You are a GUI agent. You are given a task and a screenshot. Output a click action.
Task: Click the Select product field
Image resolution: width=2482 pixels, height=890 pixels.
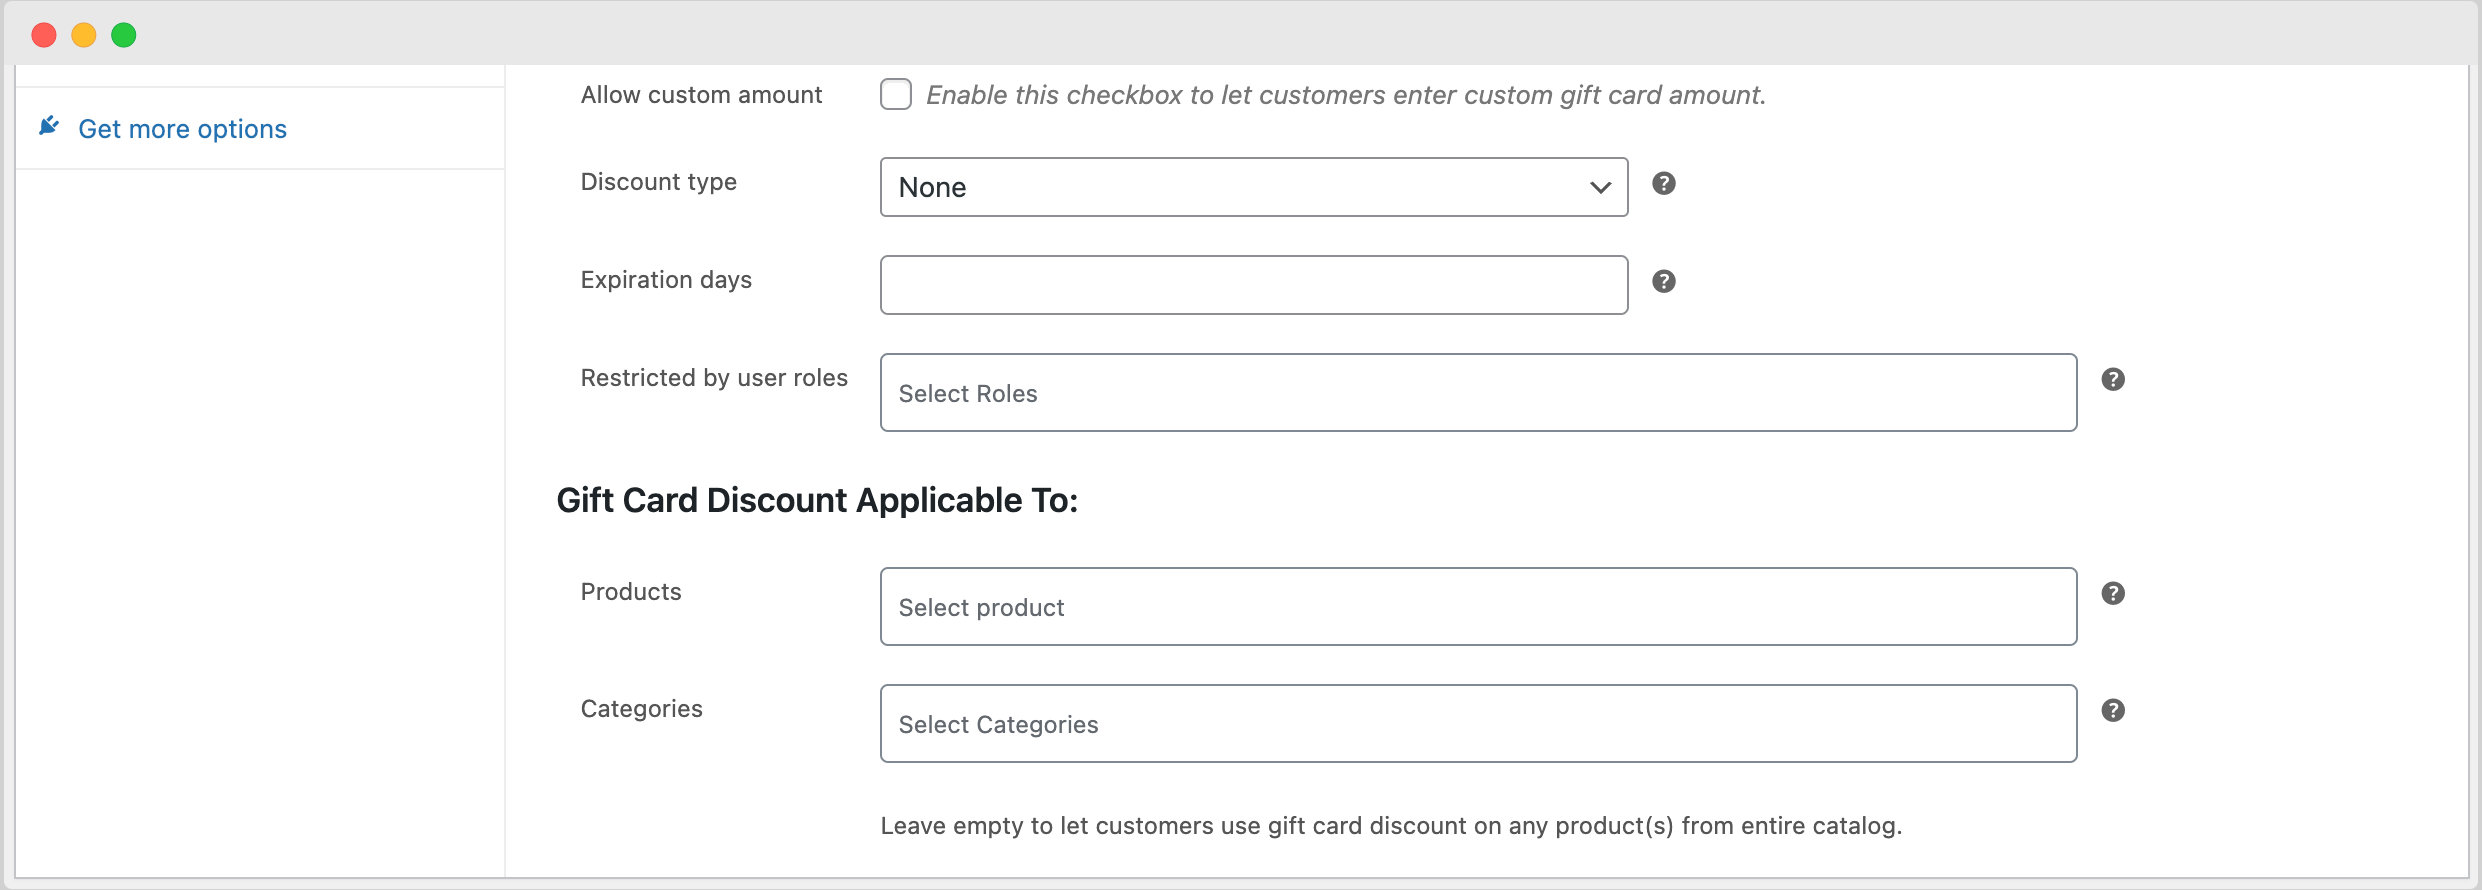pos(1478,606)
